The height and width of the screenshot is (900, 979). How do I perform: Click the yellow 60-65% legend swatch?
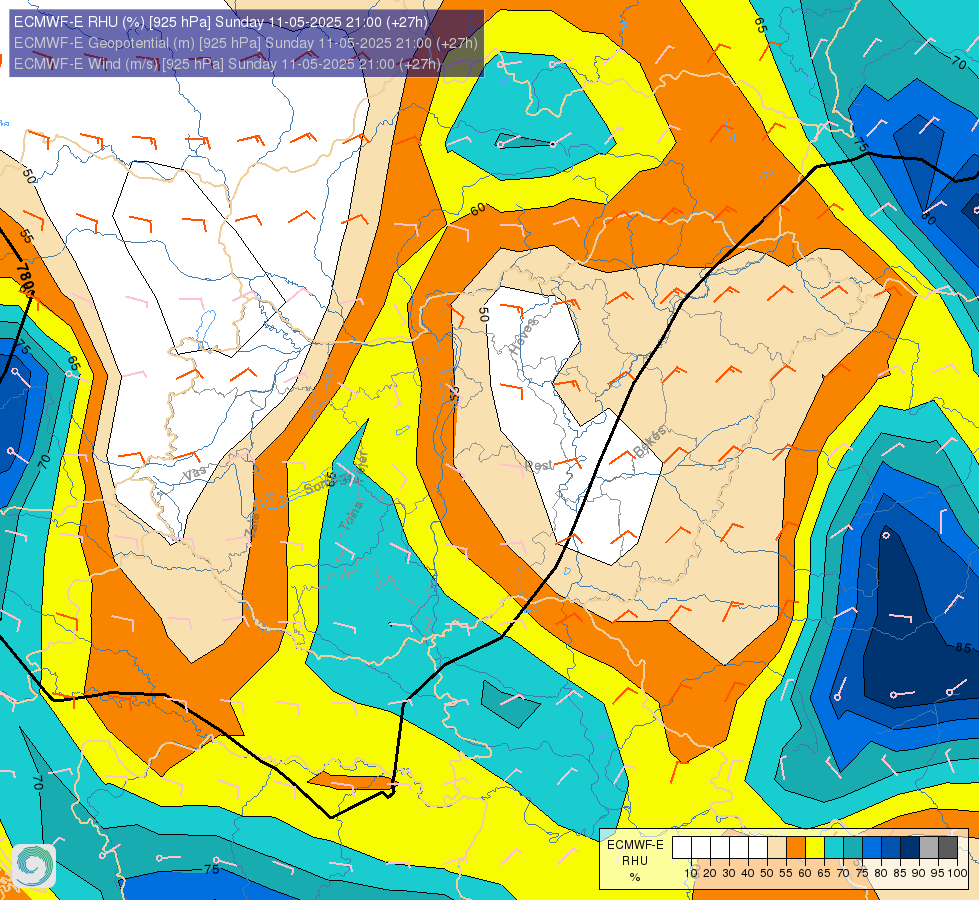click(815, 848)
